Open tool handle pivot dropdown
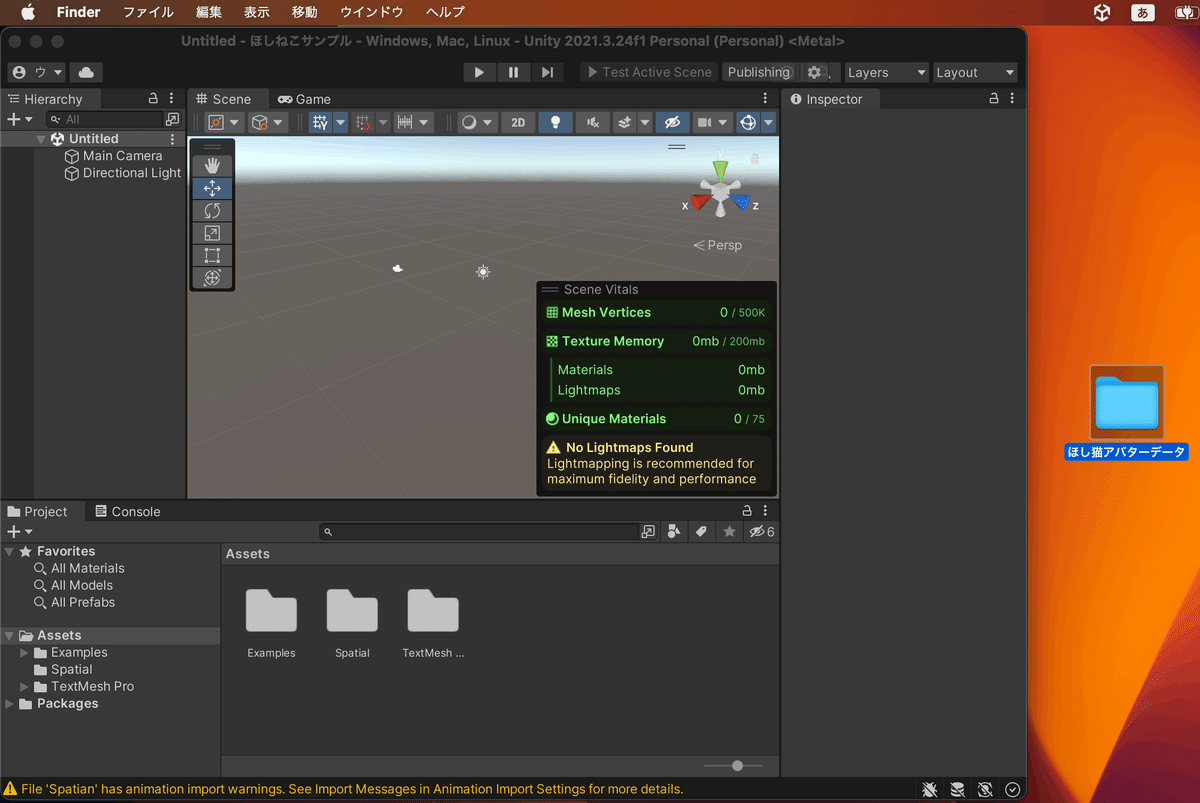The image size is (1200, 803). [224, 122]
